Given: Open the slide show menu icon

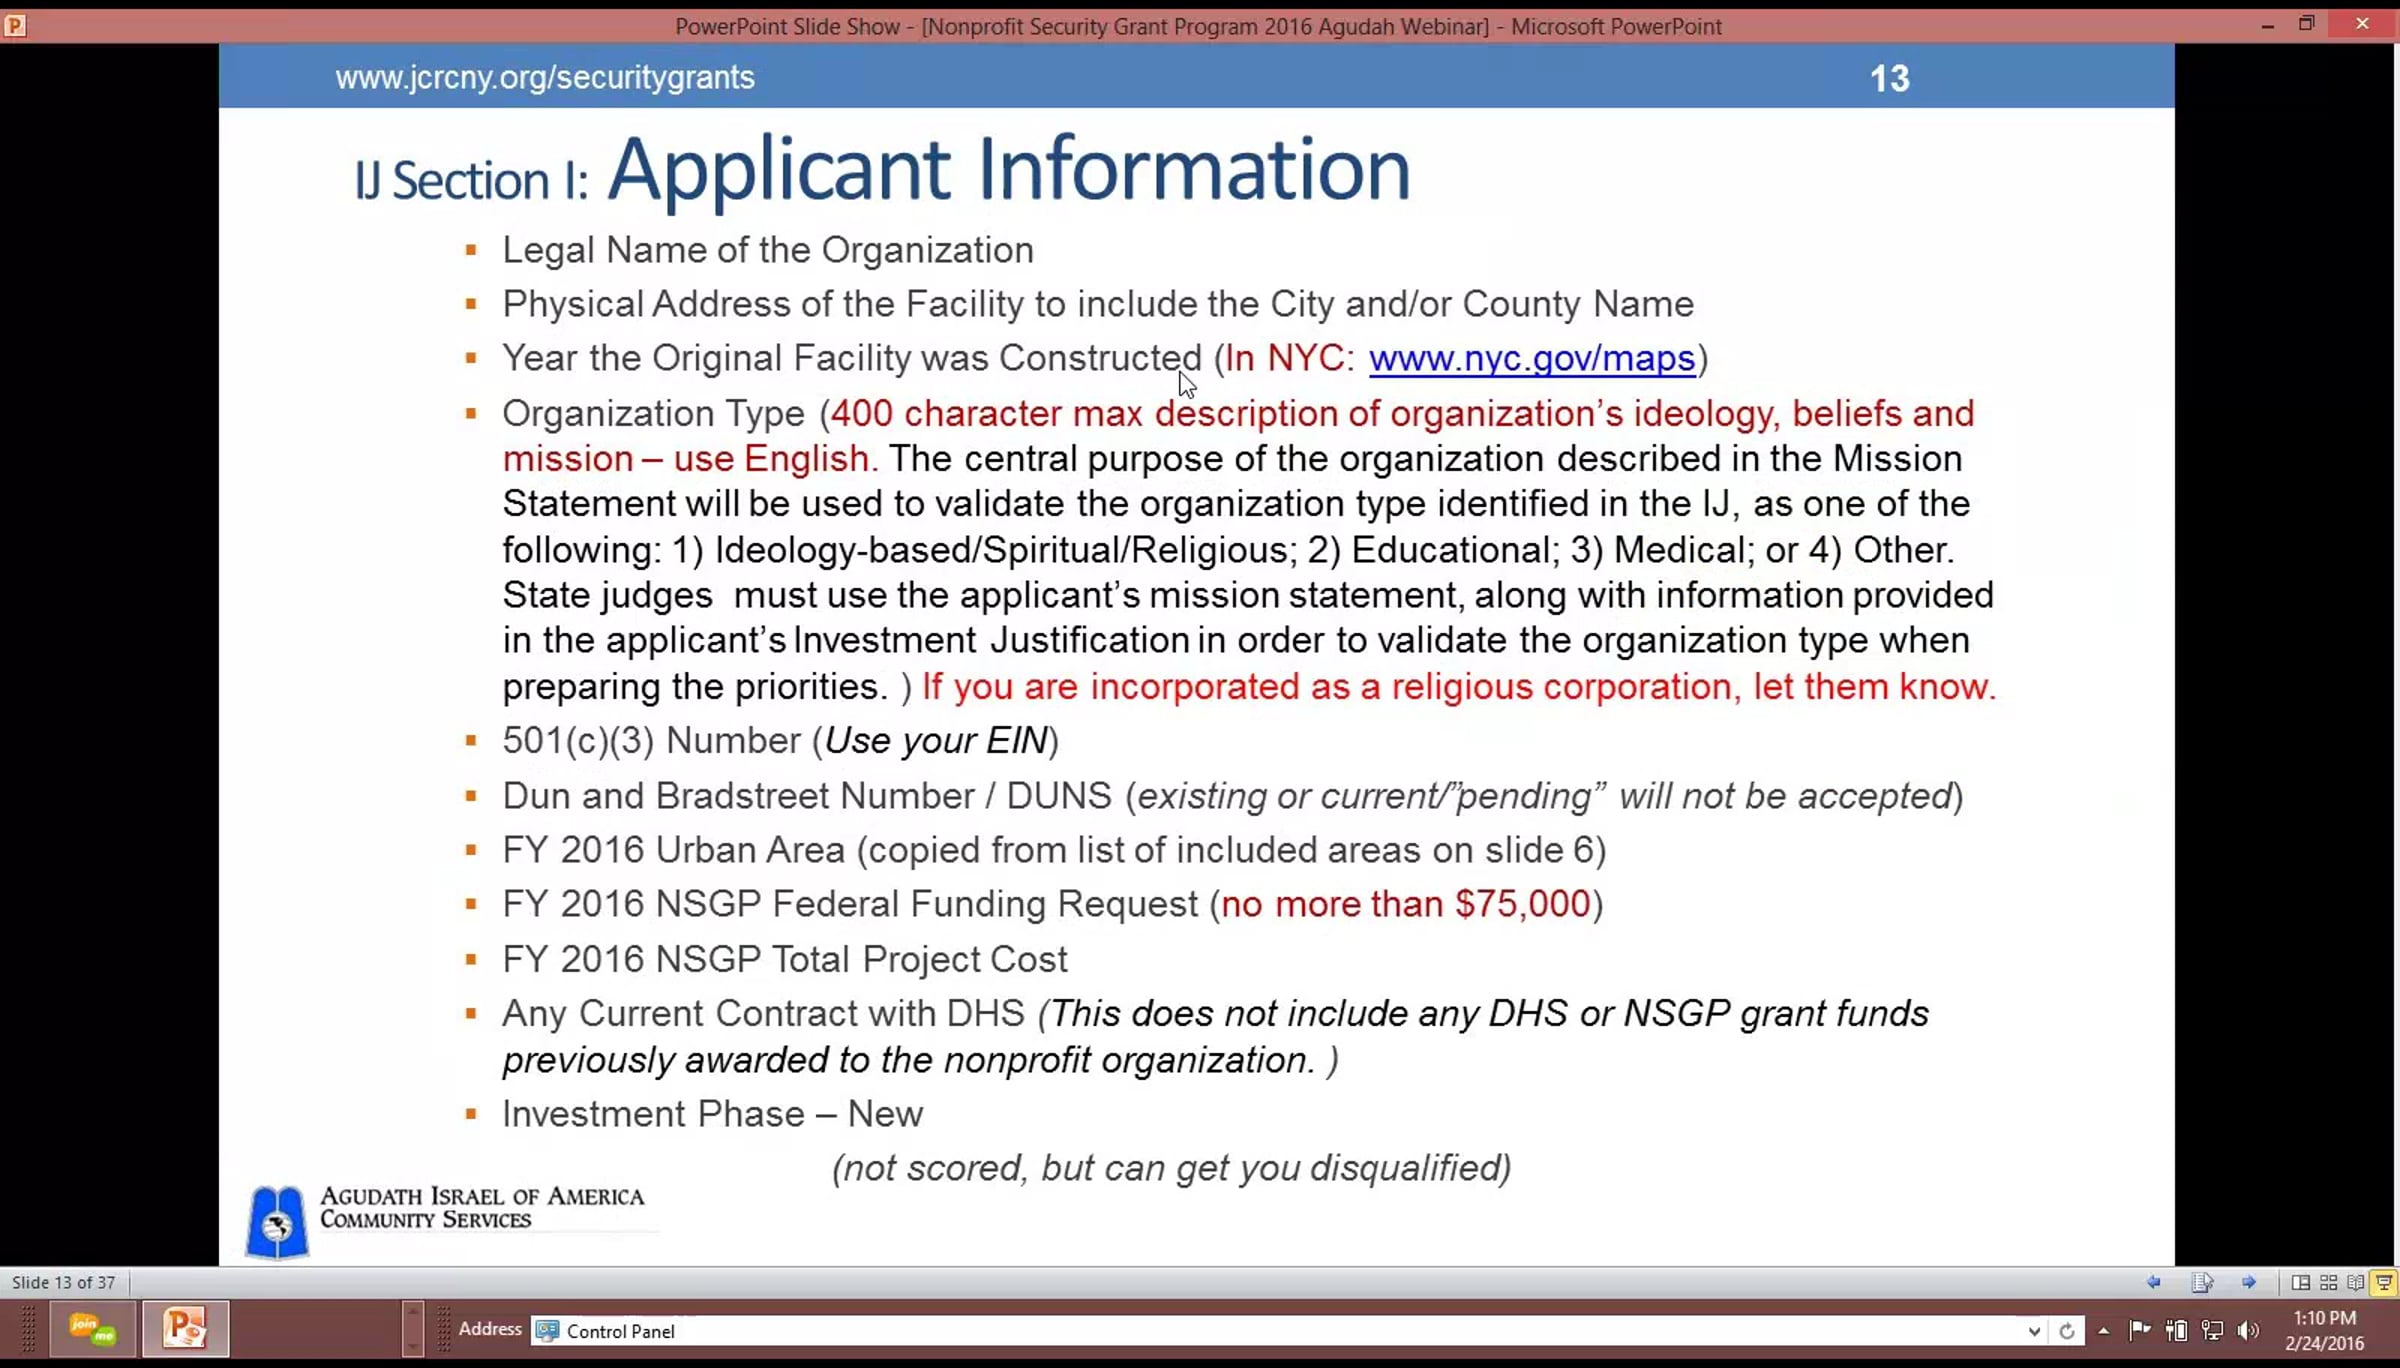Looking at the screenshot, I should (2202, 1282).
